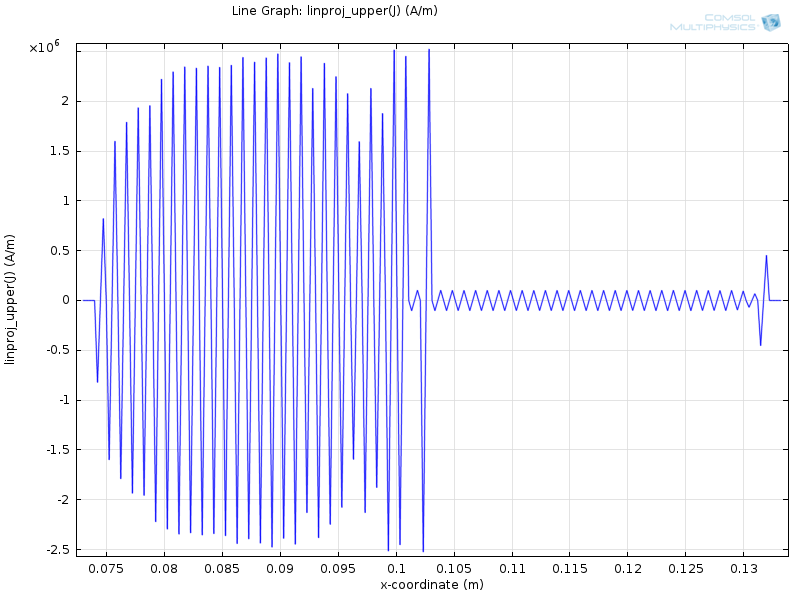Image resolution: width=800 pixels, height=600 pixels.
Task: Click the -1 y-axis tick label
Action: (61, 400)
